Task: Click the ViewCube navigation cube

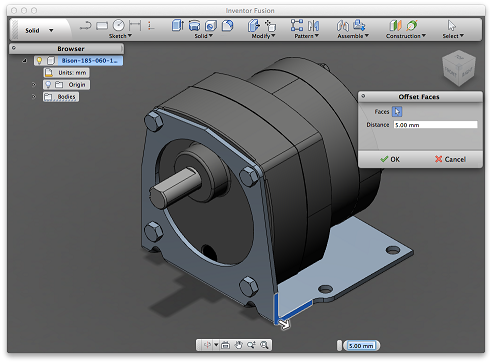Action: (x=459, y=69)
